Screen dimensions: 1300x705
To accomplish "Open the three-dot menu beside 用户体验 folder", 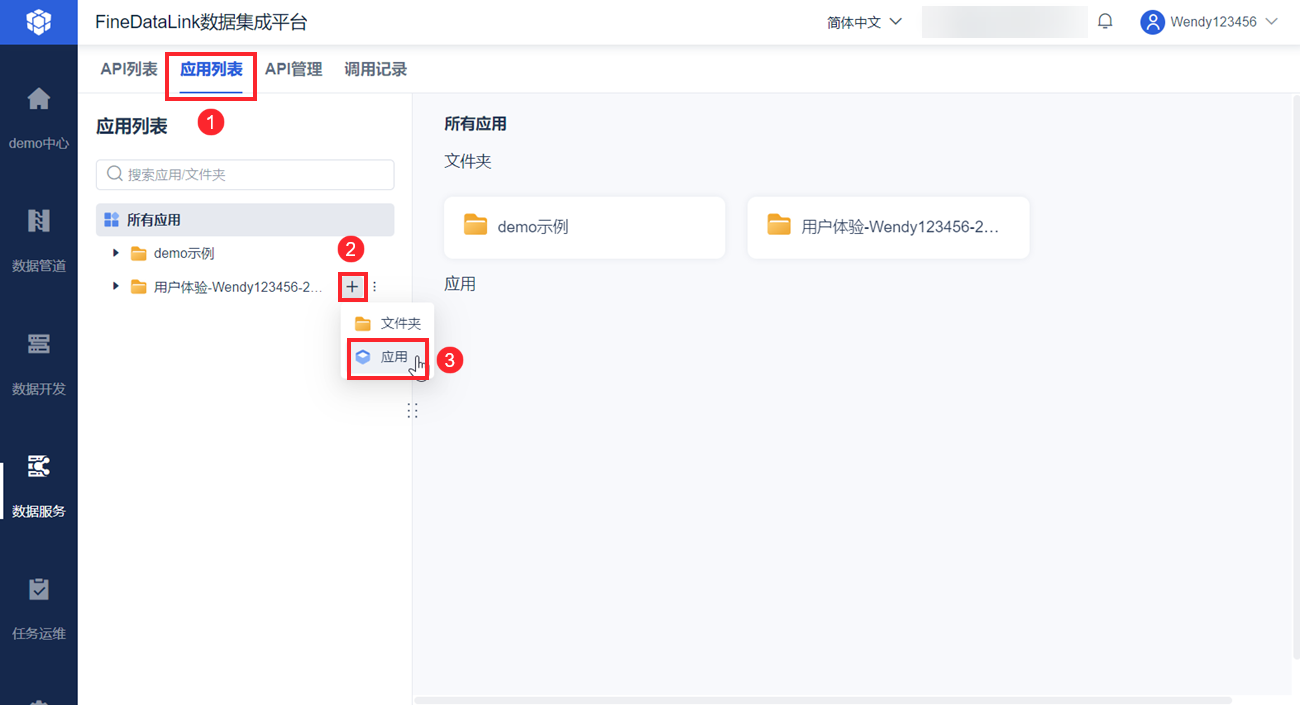I will click(x=375, y=287).
